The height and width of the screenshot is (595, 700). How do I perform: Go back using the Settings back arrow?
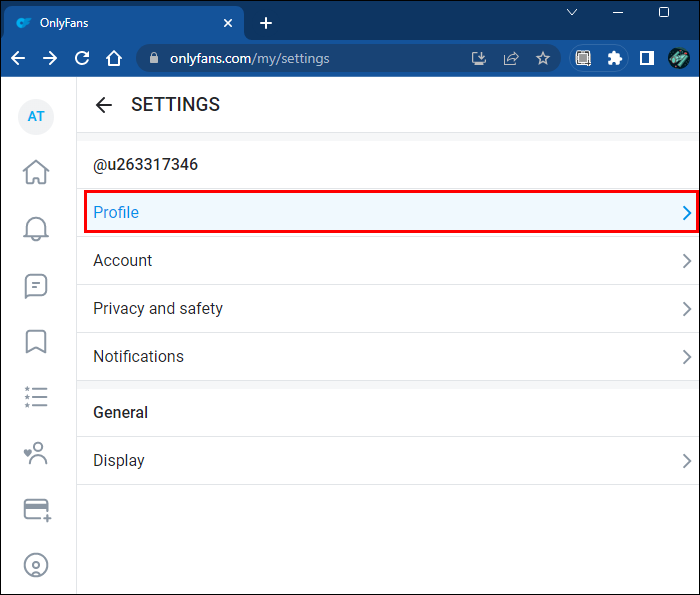pyautogui.click(x=104, y=105)
